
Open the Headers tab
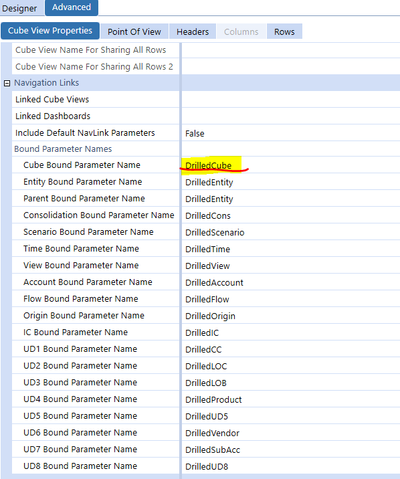pos(193,32)
